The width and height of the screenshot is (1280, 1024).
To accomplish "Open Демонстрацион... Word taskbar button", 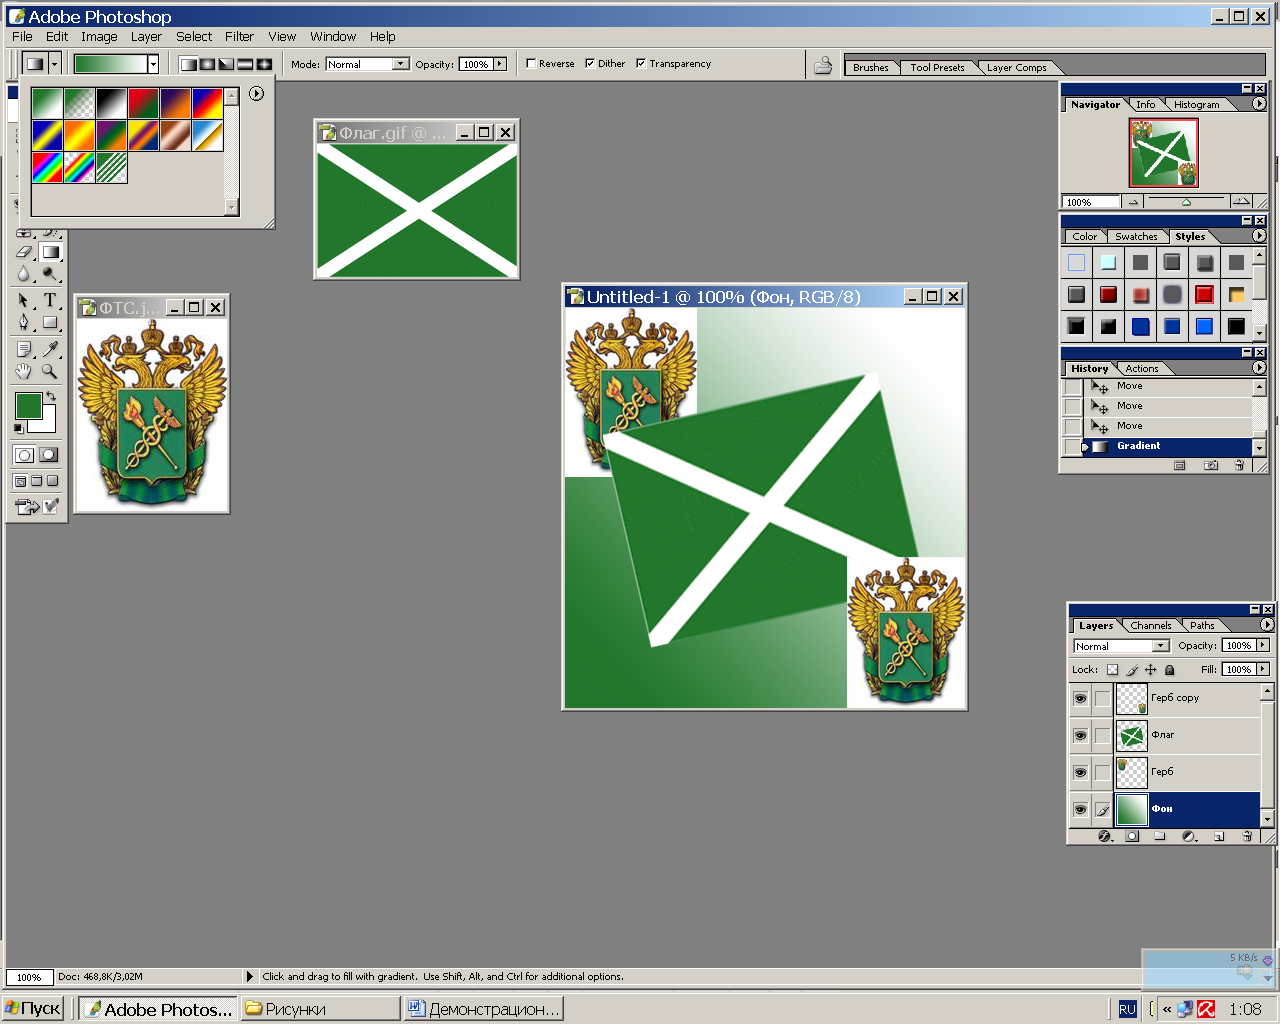I will (x=484, y=1009).
